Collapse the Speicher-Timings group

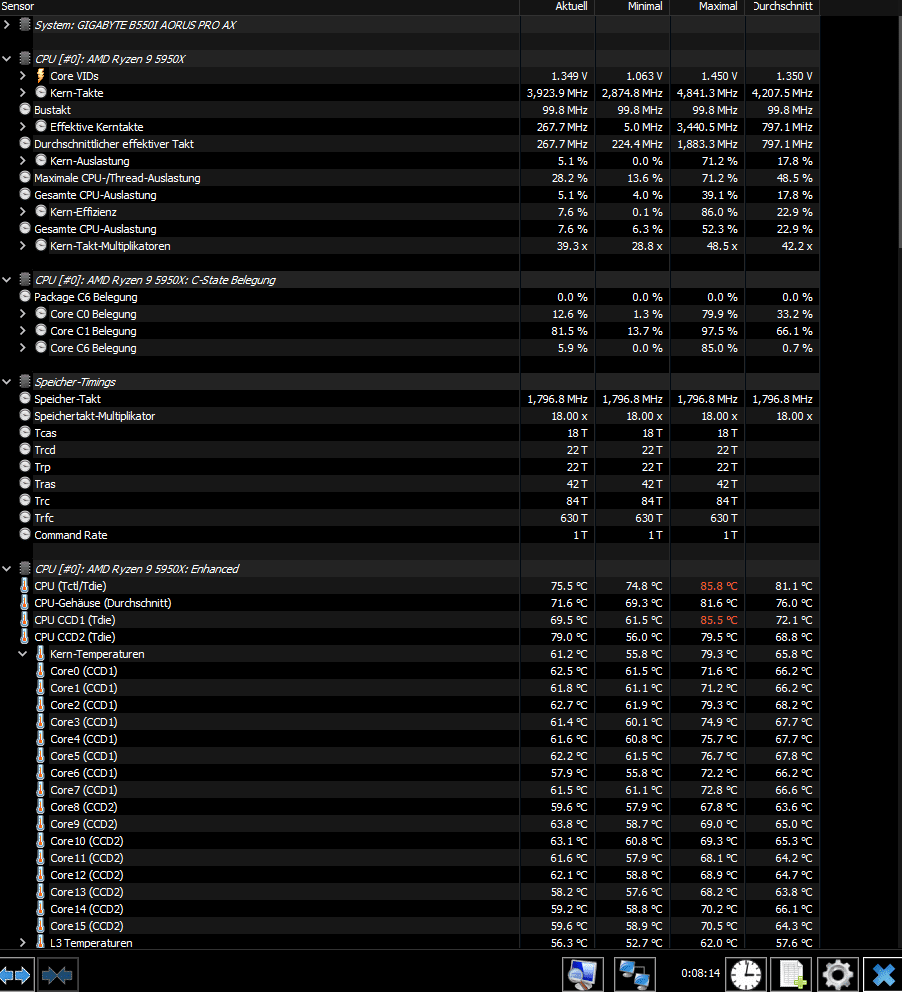tap(7, 381)
